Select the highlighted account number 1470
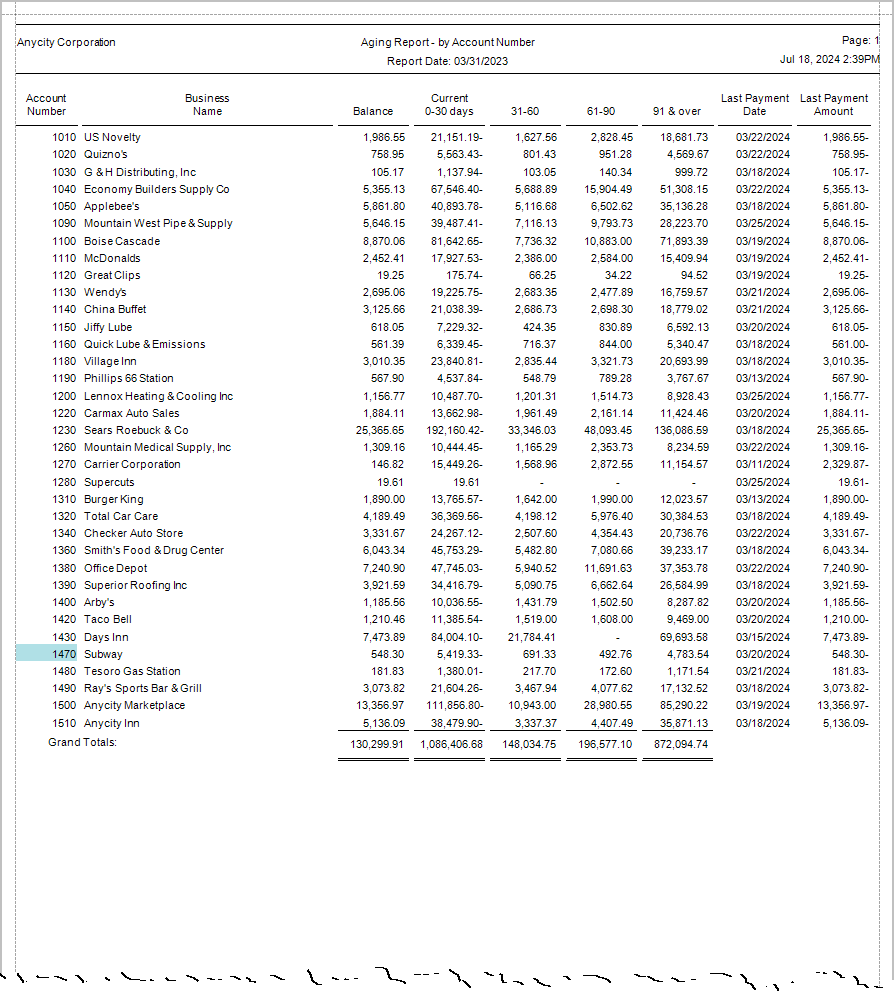The height and width of the screenshot is (993, 894). [x=47, y=654]
